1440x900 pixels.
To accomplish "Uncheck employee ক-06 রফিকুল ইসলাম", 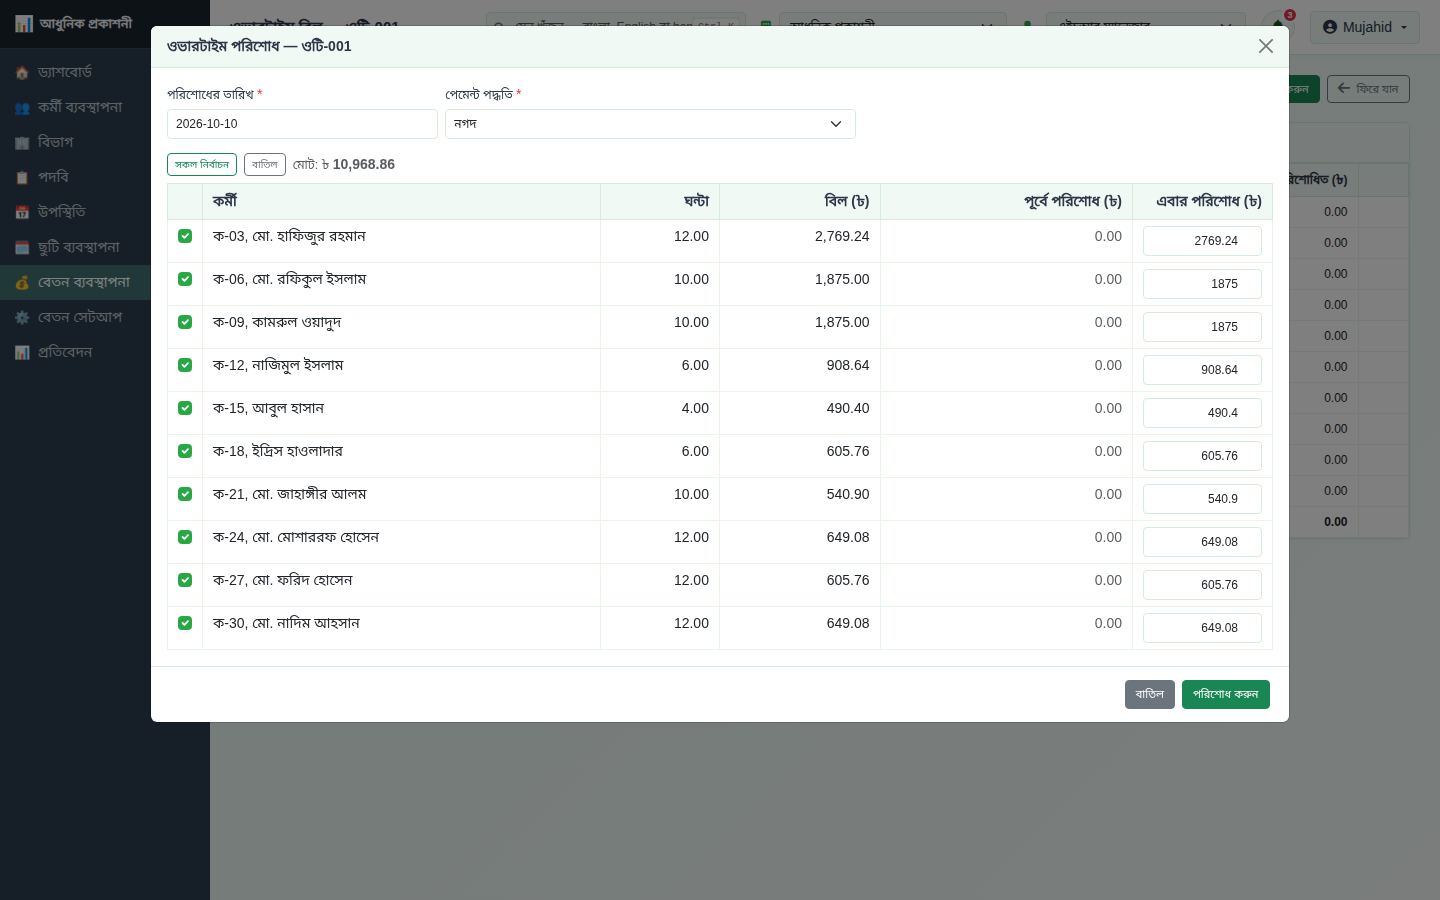I will [185, 279].
